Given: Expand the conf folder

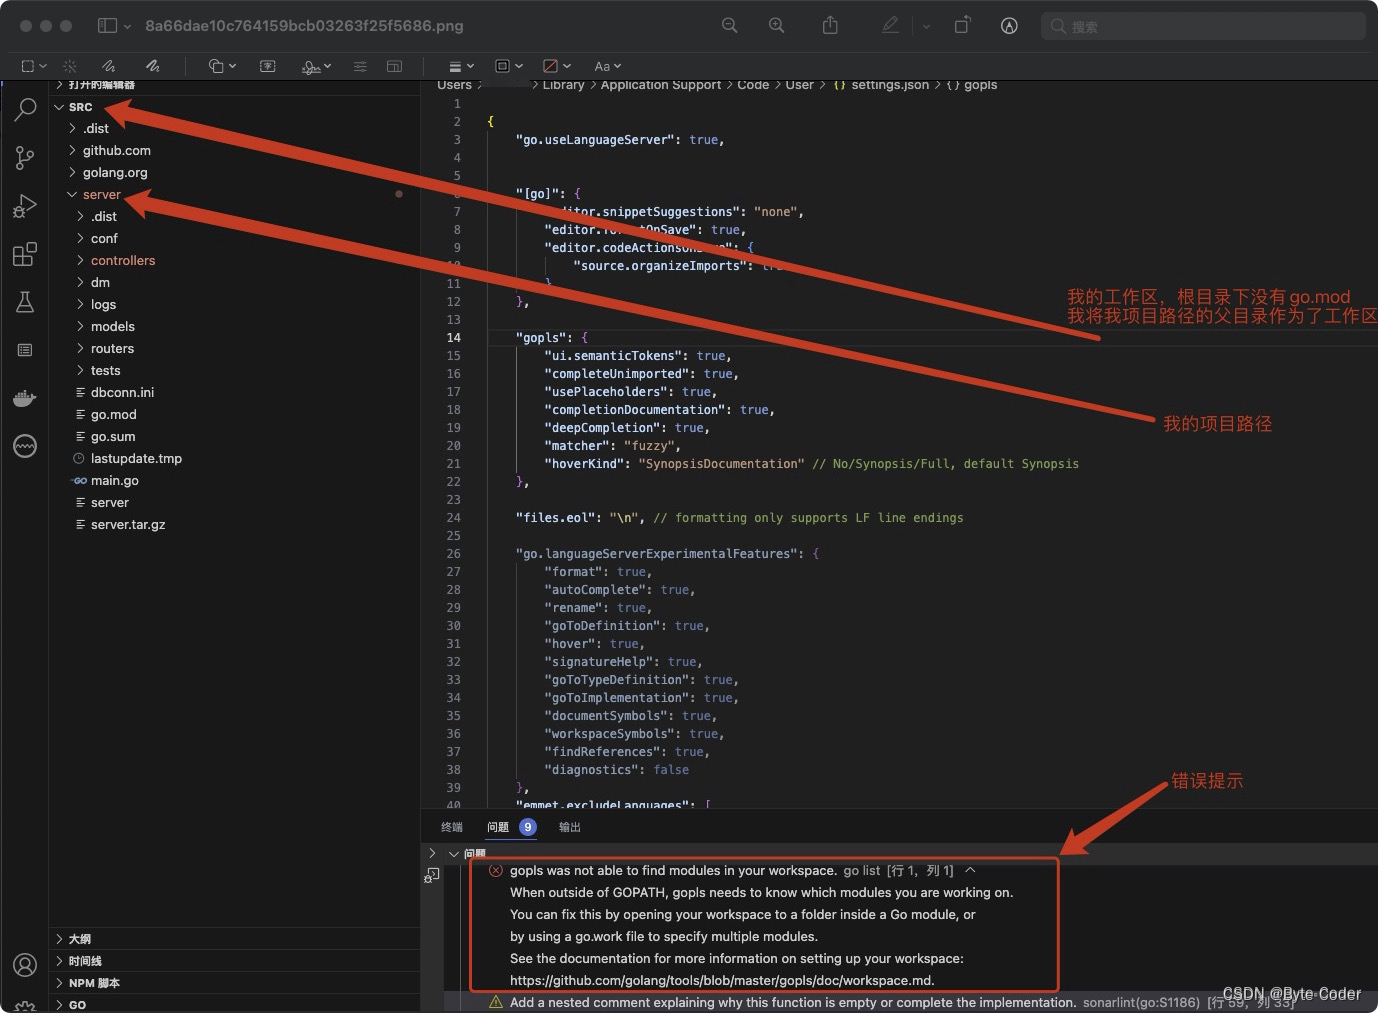Looking at the screenshot, I should pyautogui.click(x=104, y=239).
